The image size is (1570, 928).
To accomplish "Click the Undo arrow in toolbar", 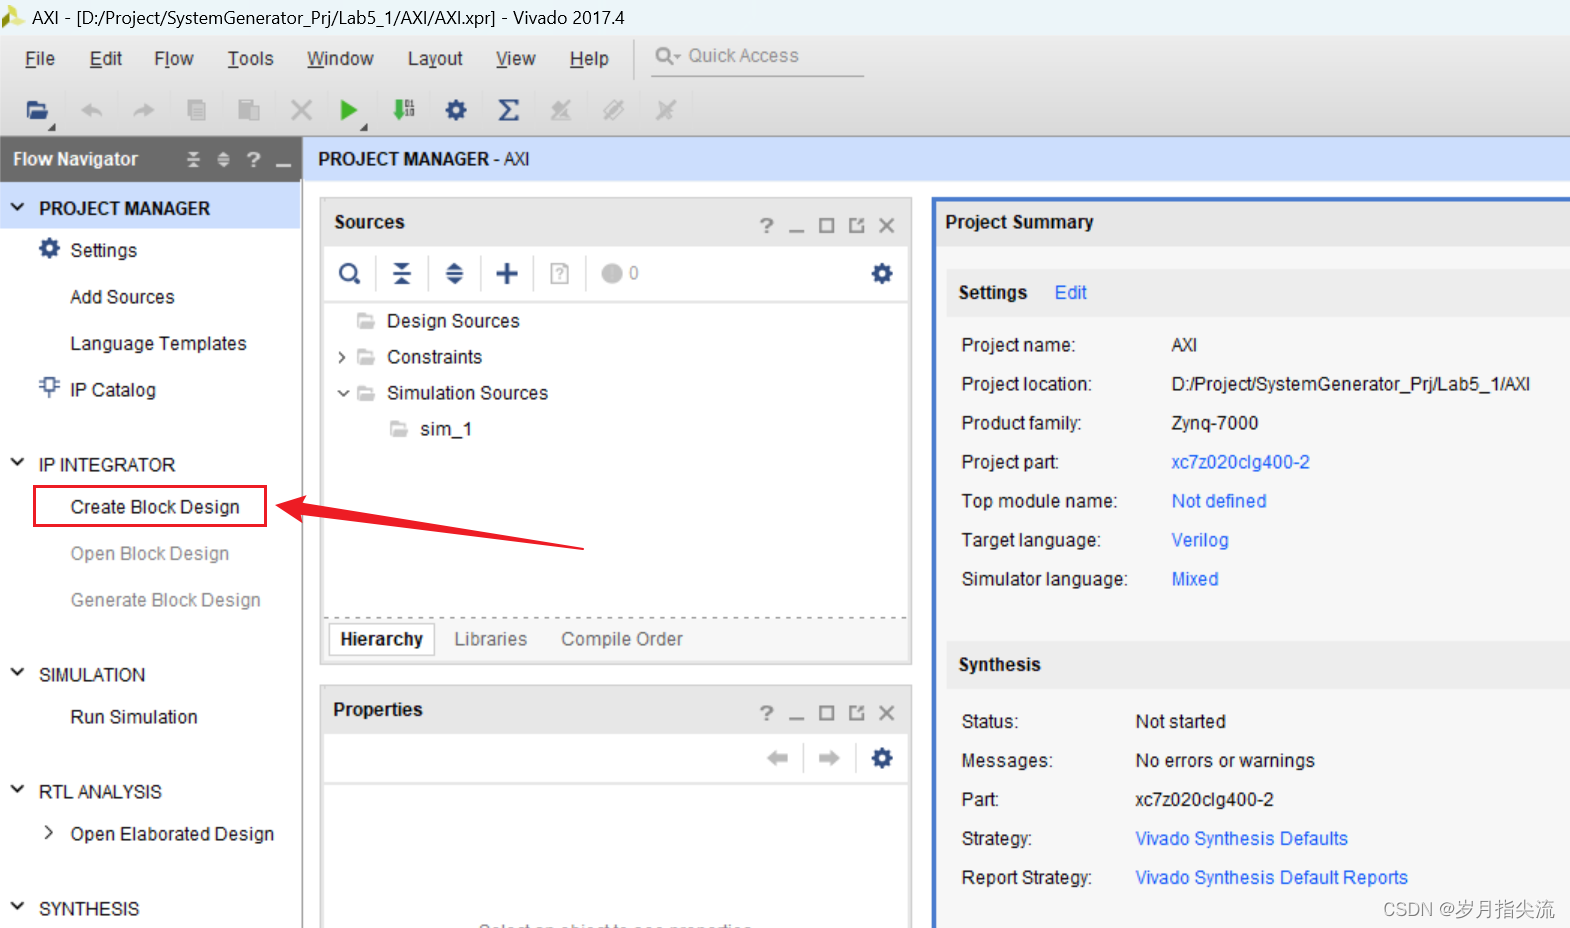I will point(92,110).
